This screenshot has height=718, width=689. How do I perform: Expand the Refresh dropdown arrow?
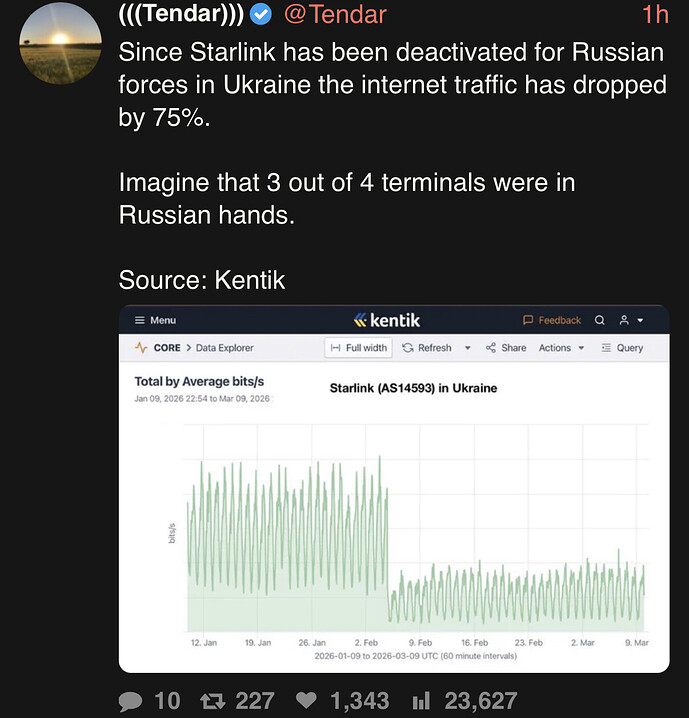coord(467,348)
